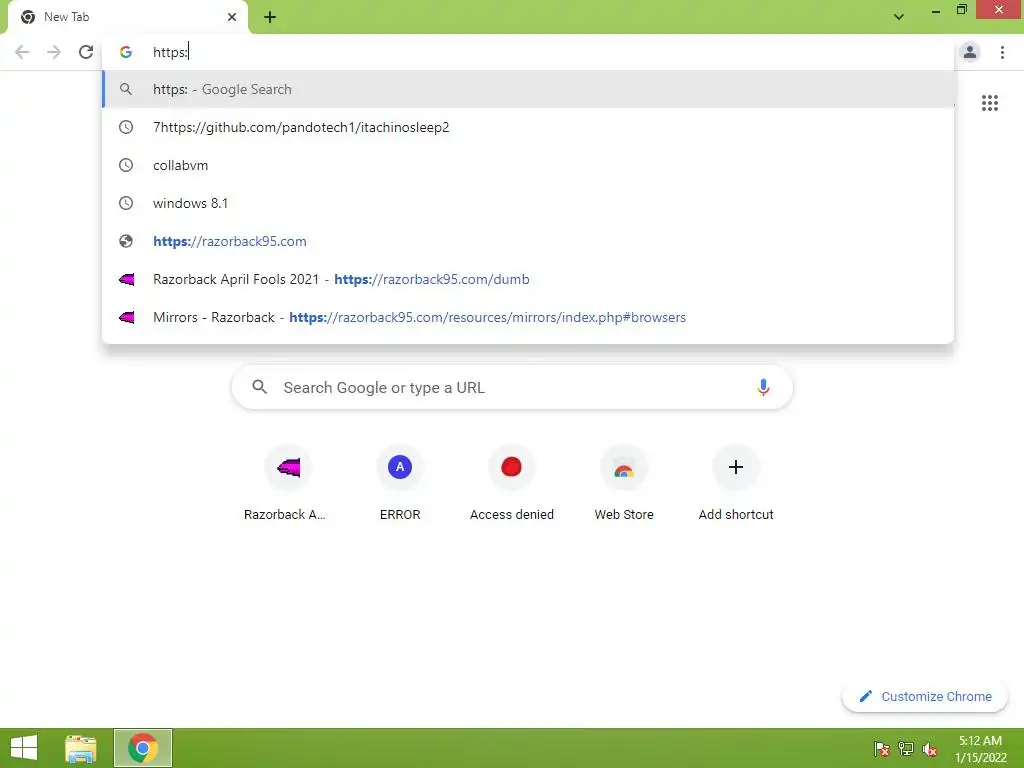Image resolution: width=1024 pixels, height=768 pixels.
Task: Click search icon beside https: Google Search
Action: pos(126,89)
